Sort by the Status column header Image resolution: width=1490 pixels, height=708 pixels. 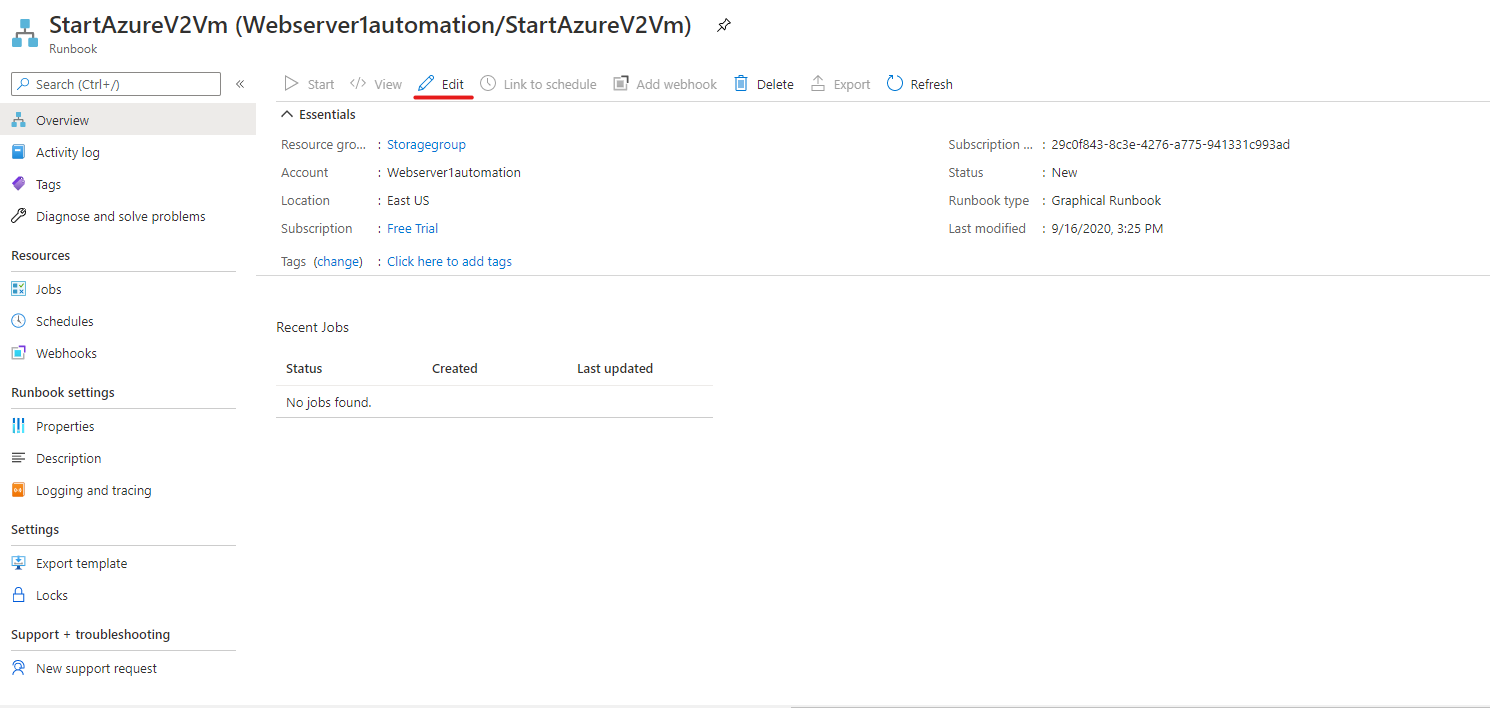click(304, 369)
